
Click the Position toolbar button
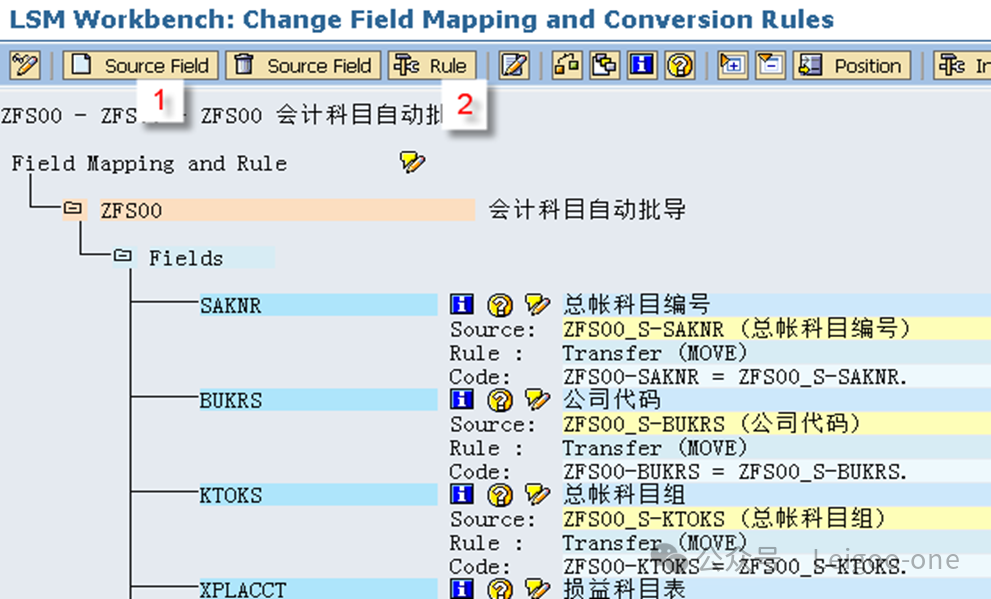tap(850, 66)
